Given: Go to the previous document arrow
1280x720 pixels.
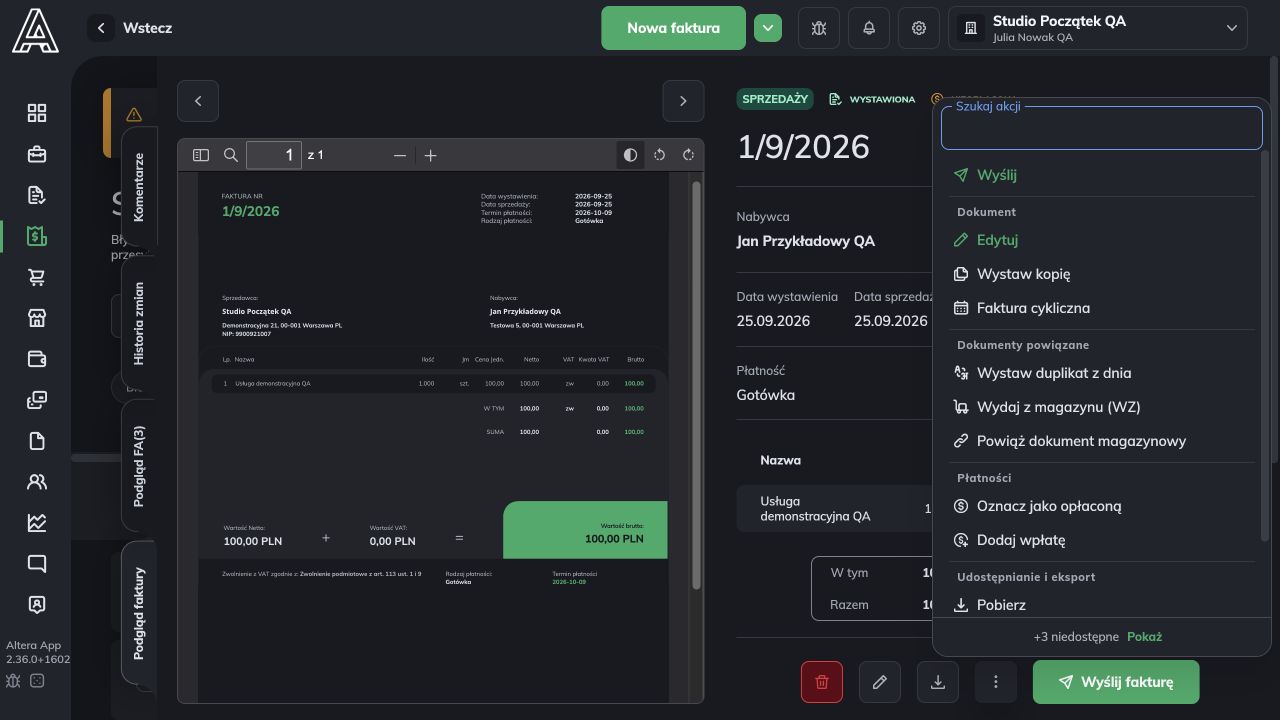Looking at the screenshot, I should [198, 101].
